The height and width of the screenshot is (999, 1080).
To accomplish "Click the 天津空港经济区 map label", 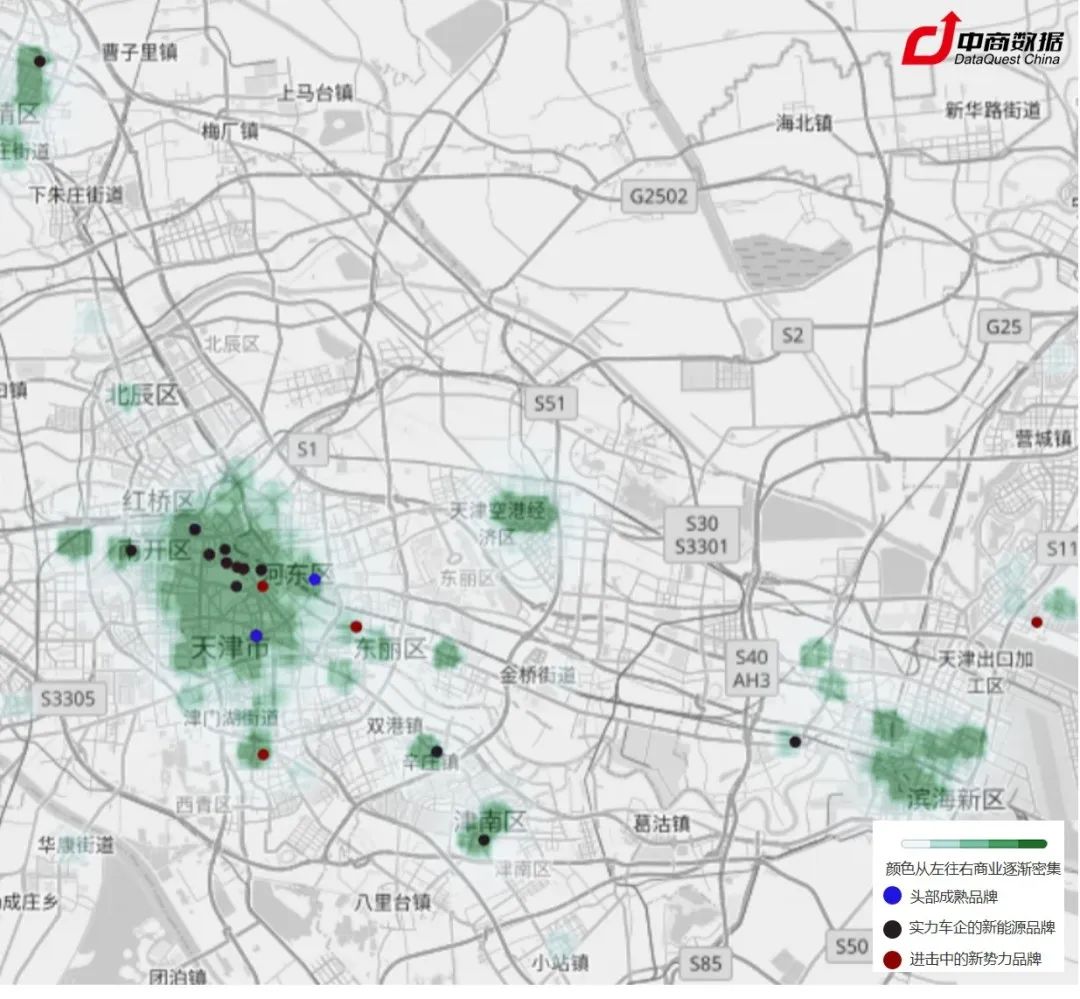I will point(499,512).
